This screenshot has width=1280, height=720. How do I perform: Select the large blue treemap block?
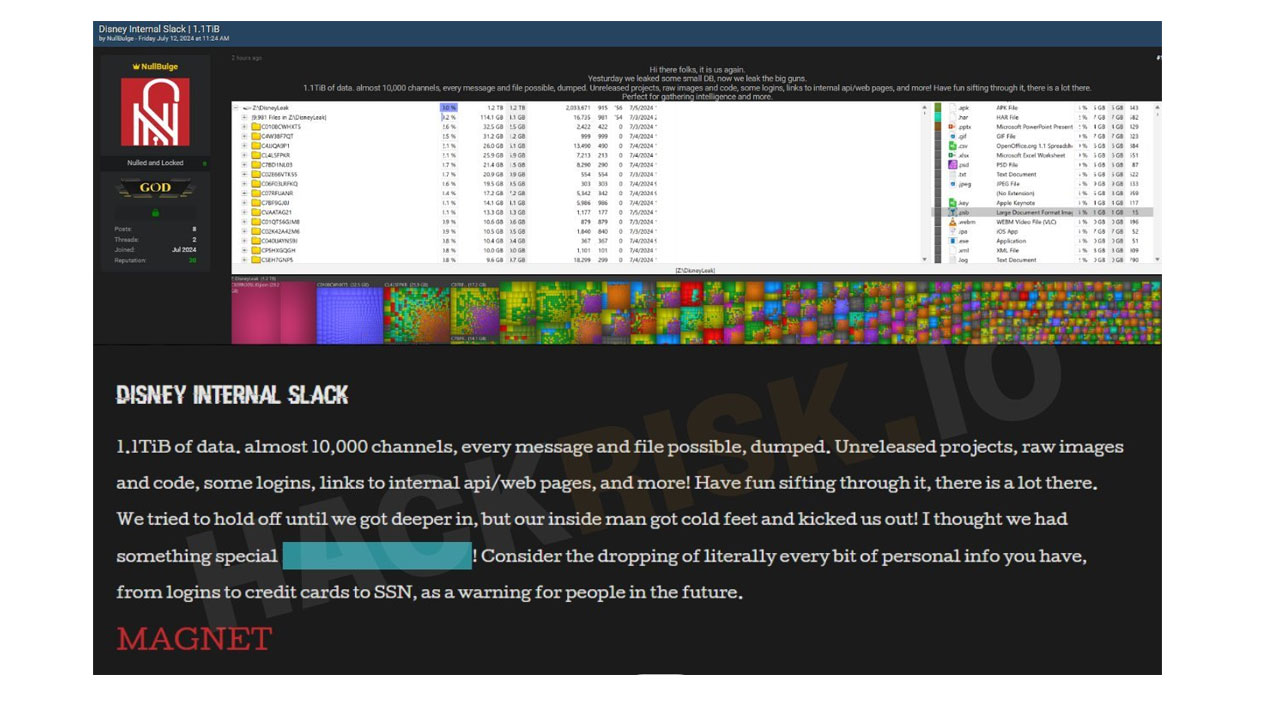coord(350,313)
